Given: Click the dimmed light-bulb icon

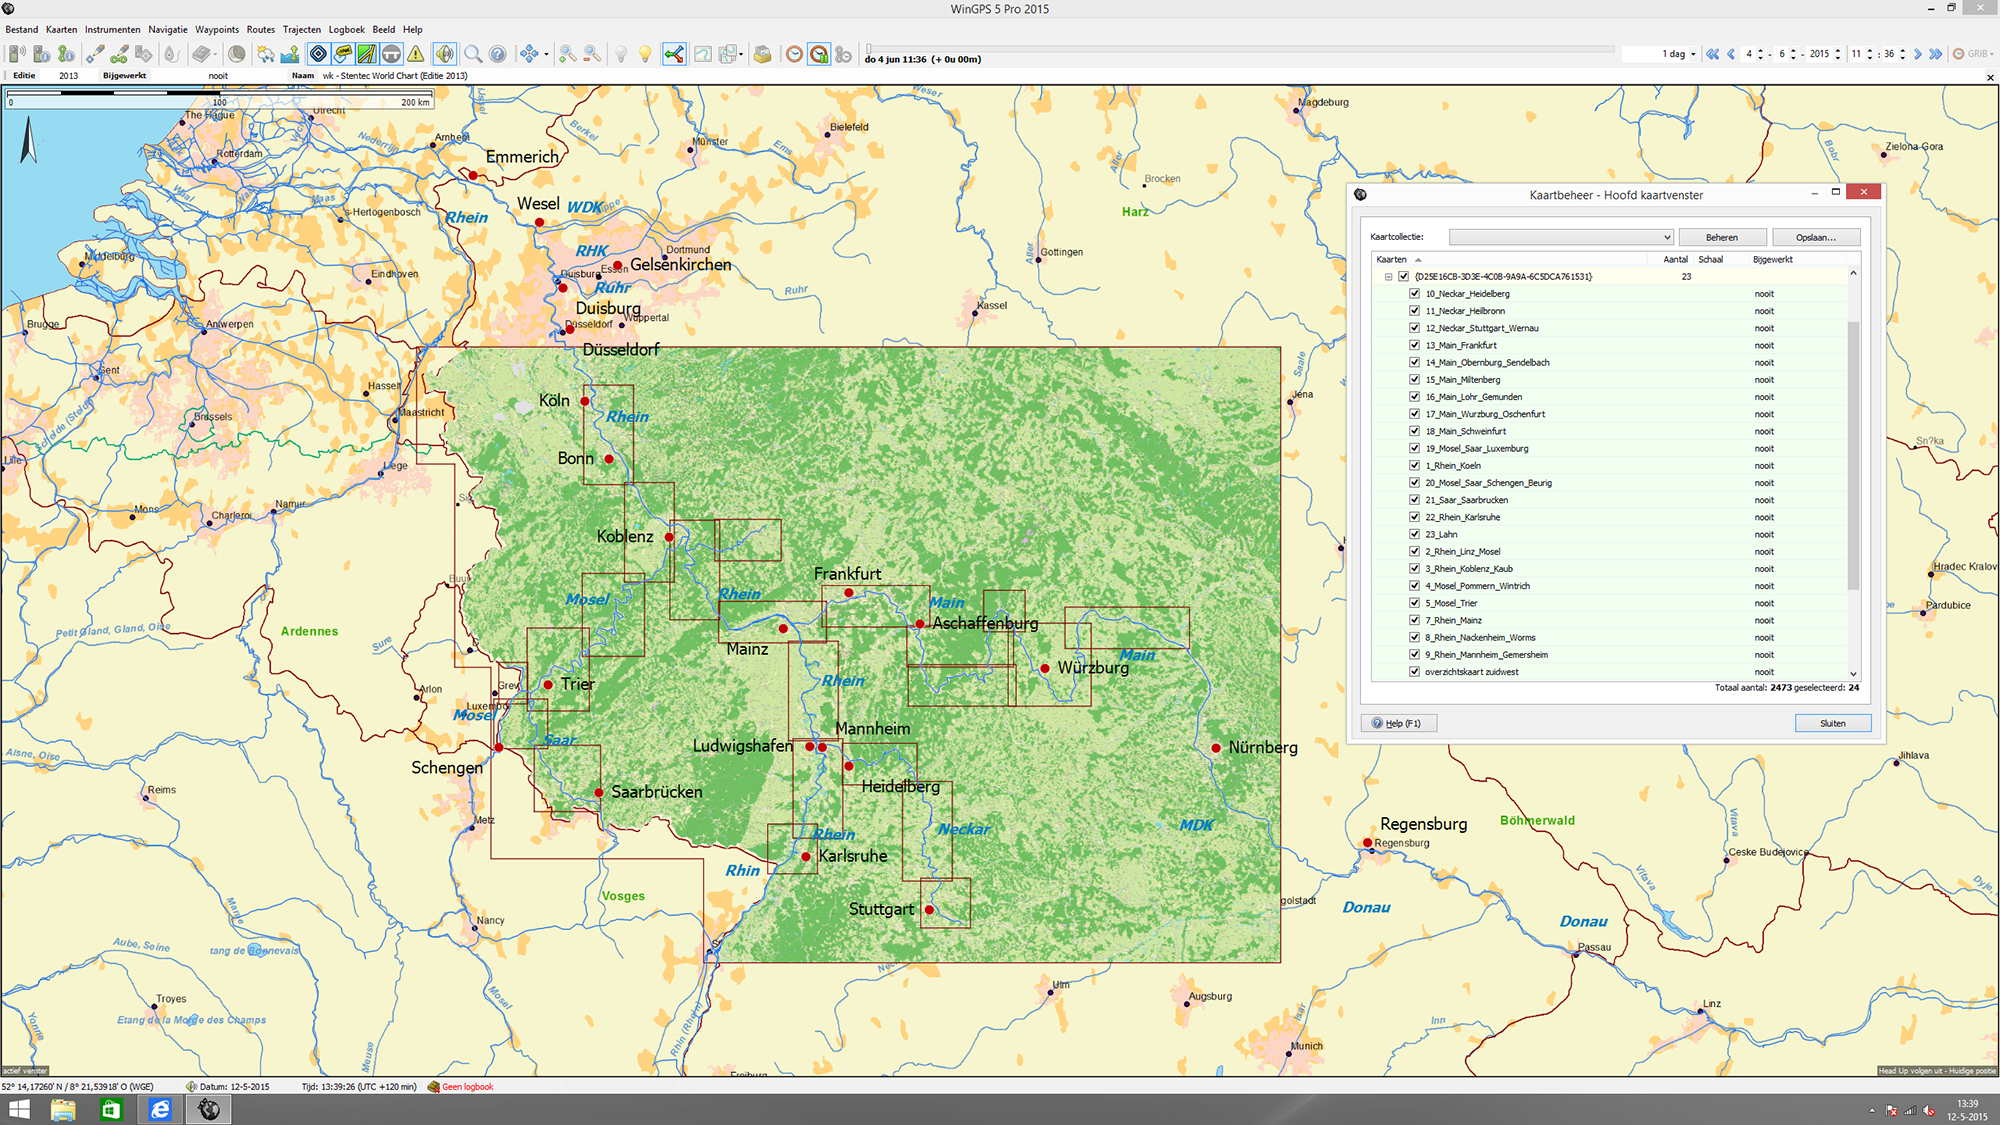Looking at the screenshot, I should pyautogui.click(x=621, y=54).
